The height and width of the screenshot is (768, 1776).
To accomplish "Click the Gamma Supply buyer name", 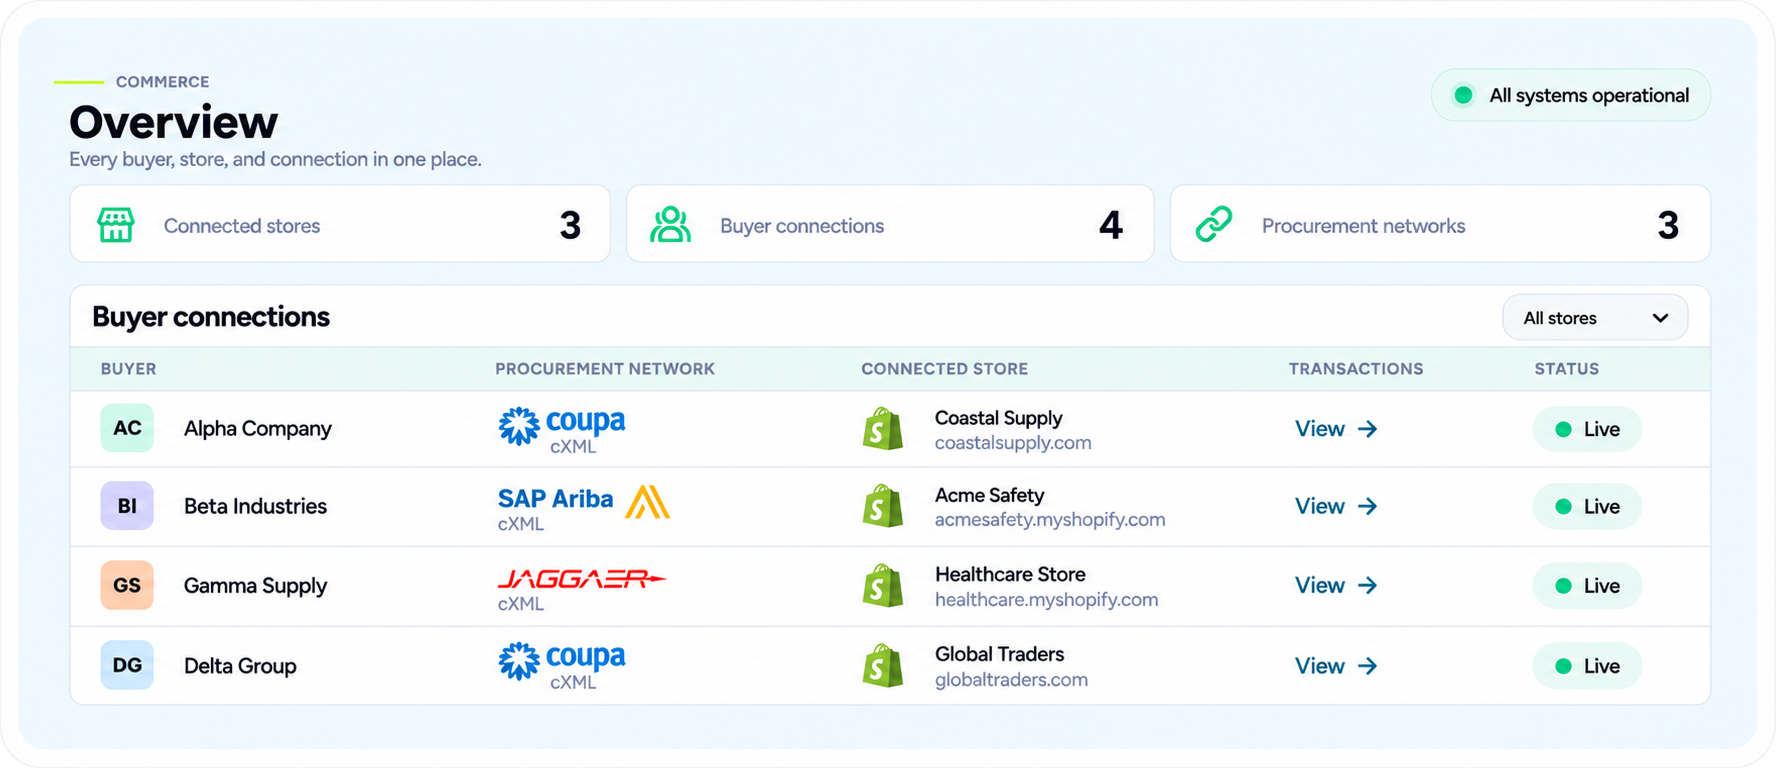I will (255, 586).
